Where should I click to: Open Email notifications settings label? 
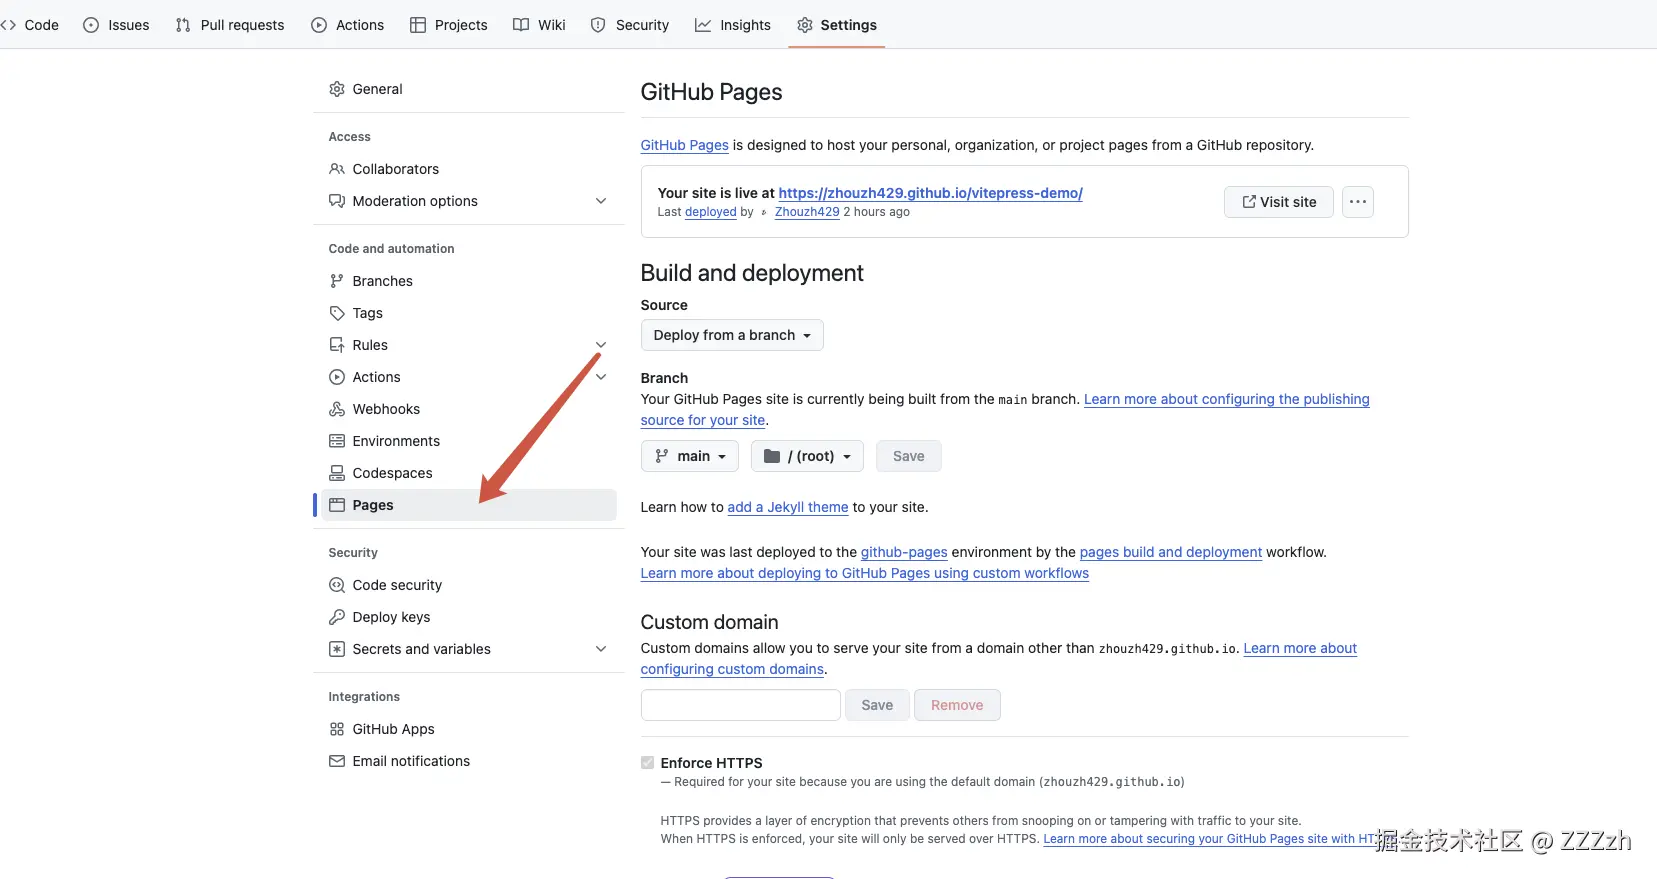411,761
